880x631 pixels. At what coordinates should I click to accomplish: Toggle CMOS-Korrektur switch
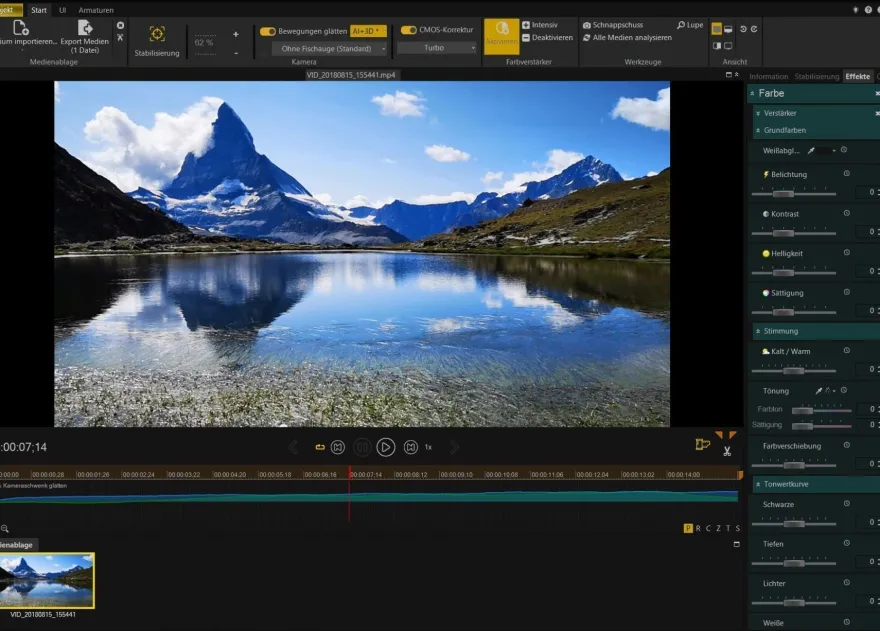pos(409,30)
